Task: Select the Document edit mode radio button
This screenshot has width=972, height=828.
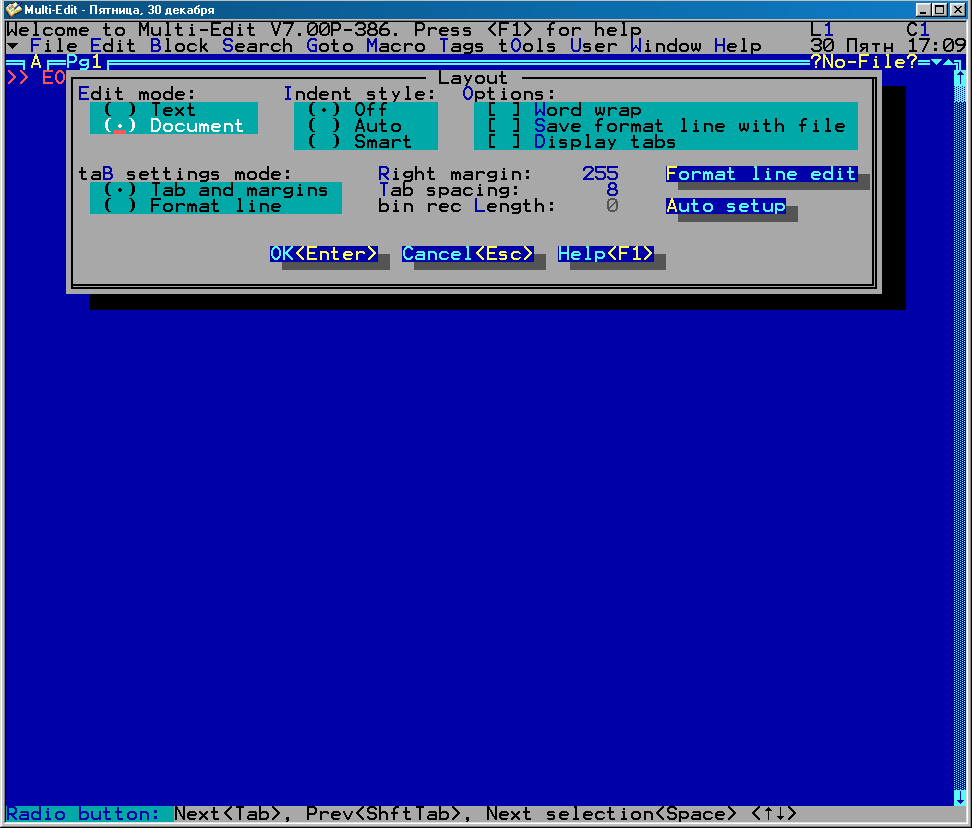Action: [x=174, y=126]
